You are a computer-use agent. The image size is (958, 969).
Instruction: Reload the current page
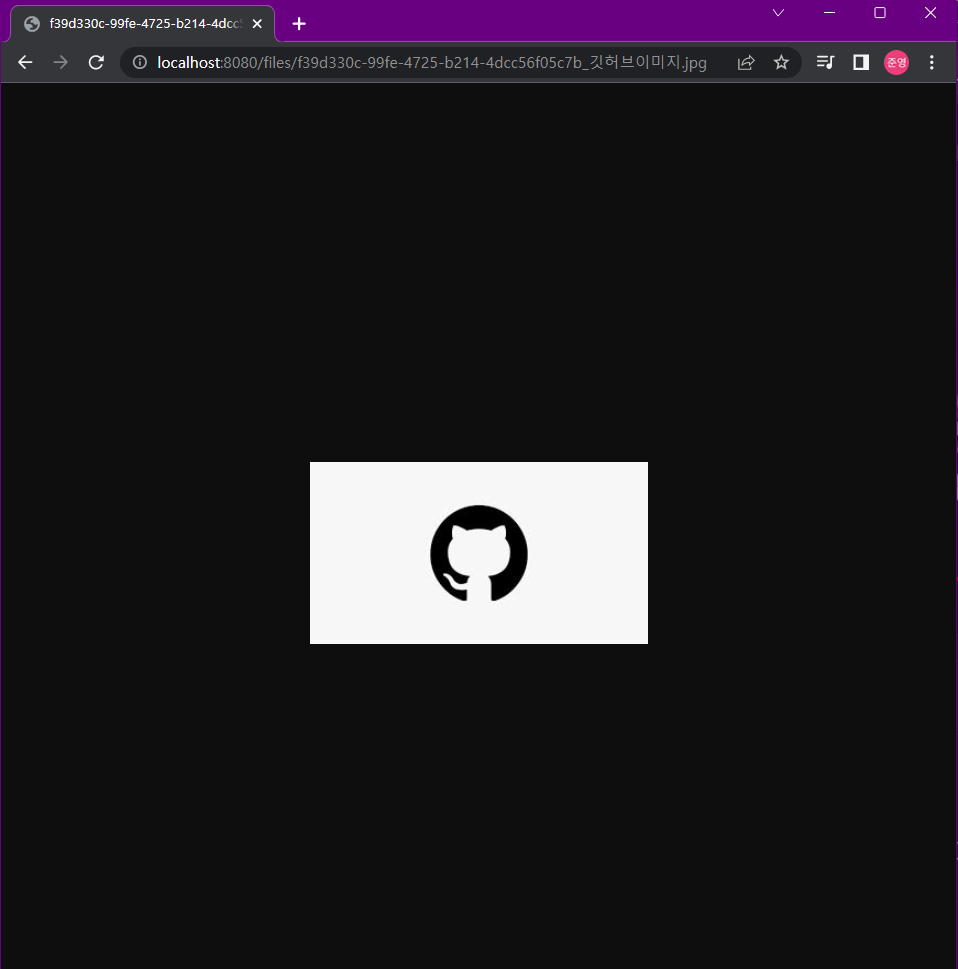96,62
